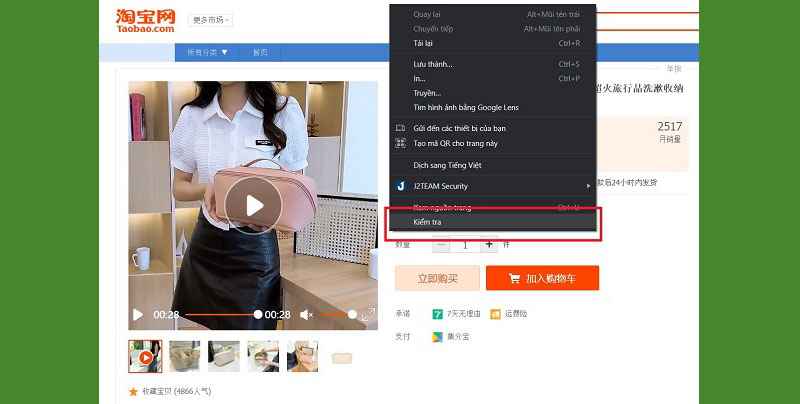Click the 举报 report link
The height and width of the screenshot is (404, 800).
674,69
